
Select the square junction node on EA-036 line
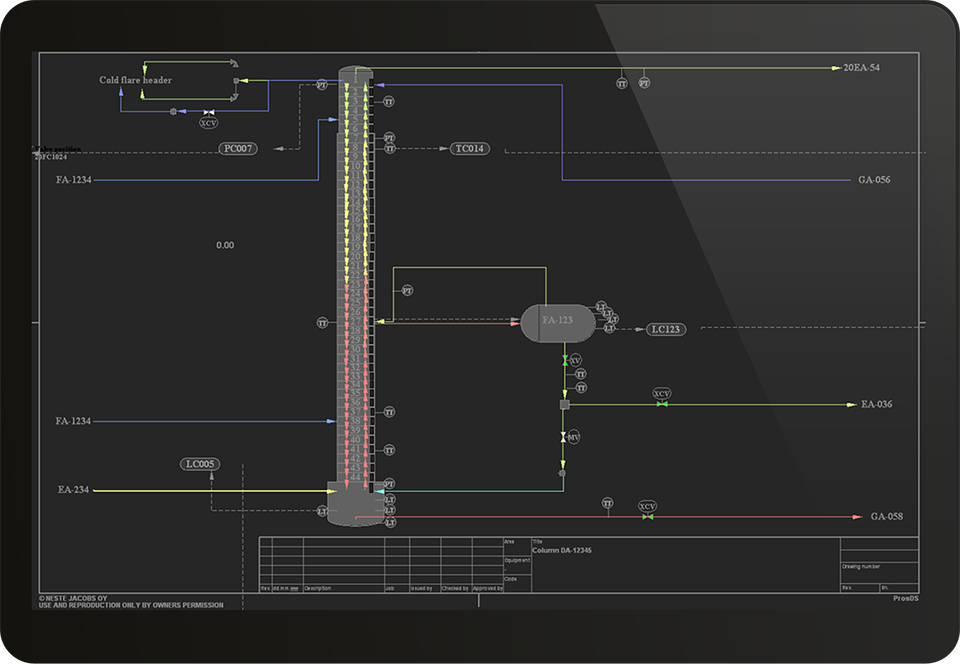[x=564, y=405]
